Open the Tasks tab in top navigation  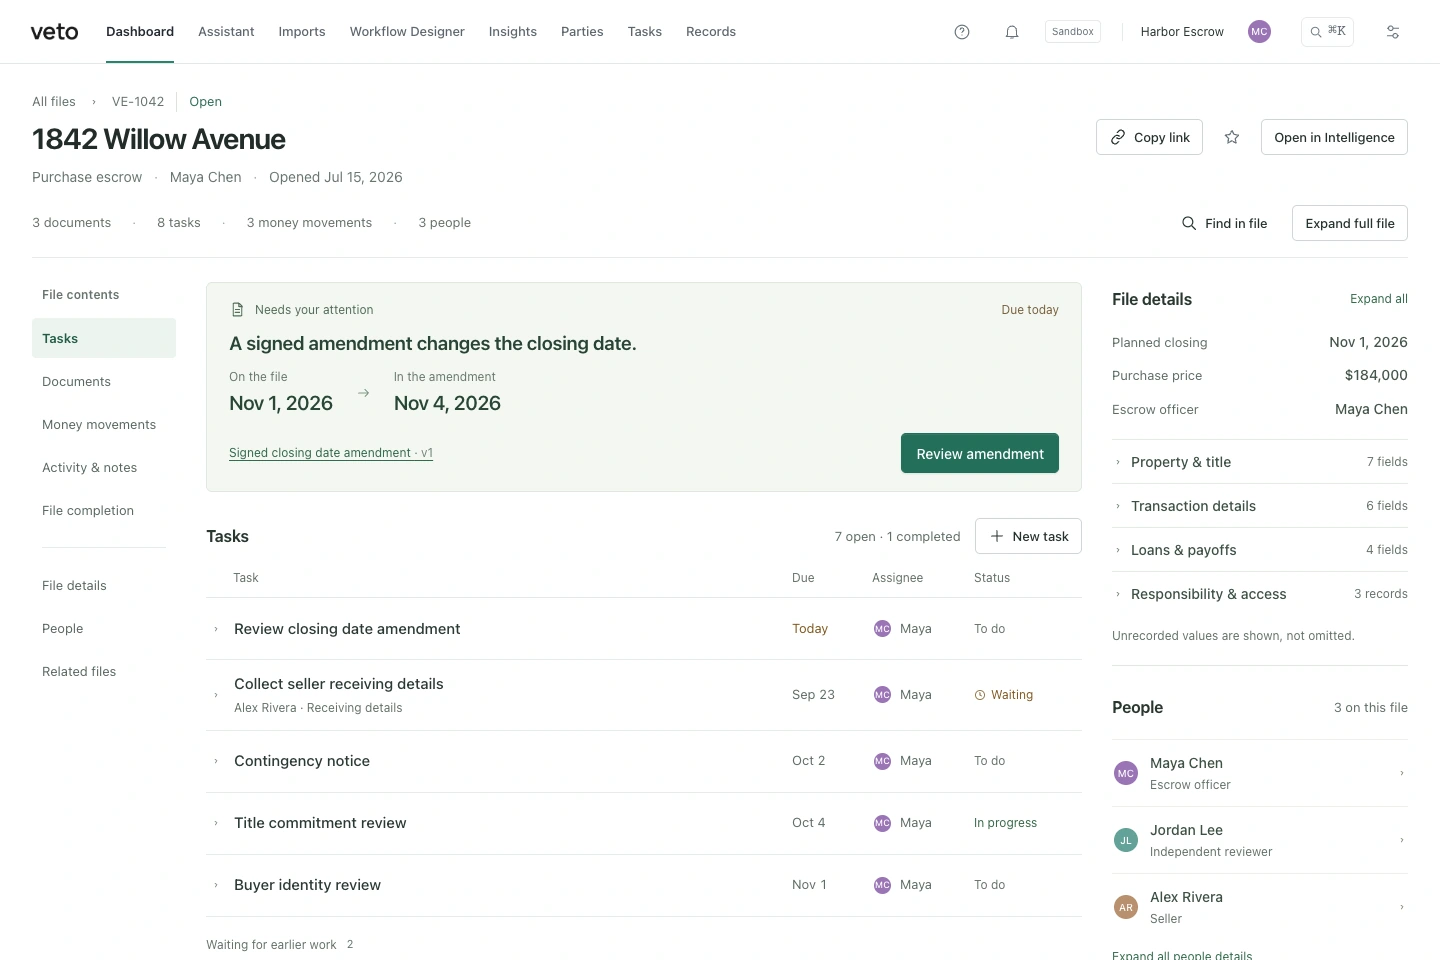(x=645, y=32)
